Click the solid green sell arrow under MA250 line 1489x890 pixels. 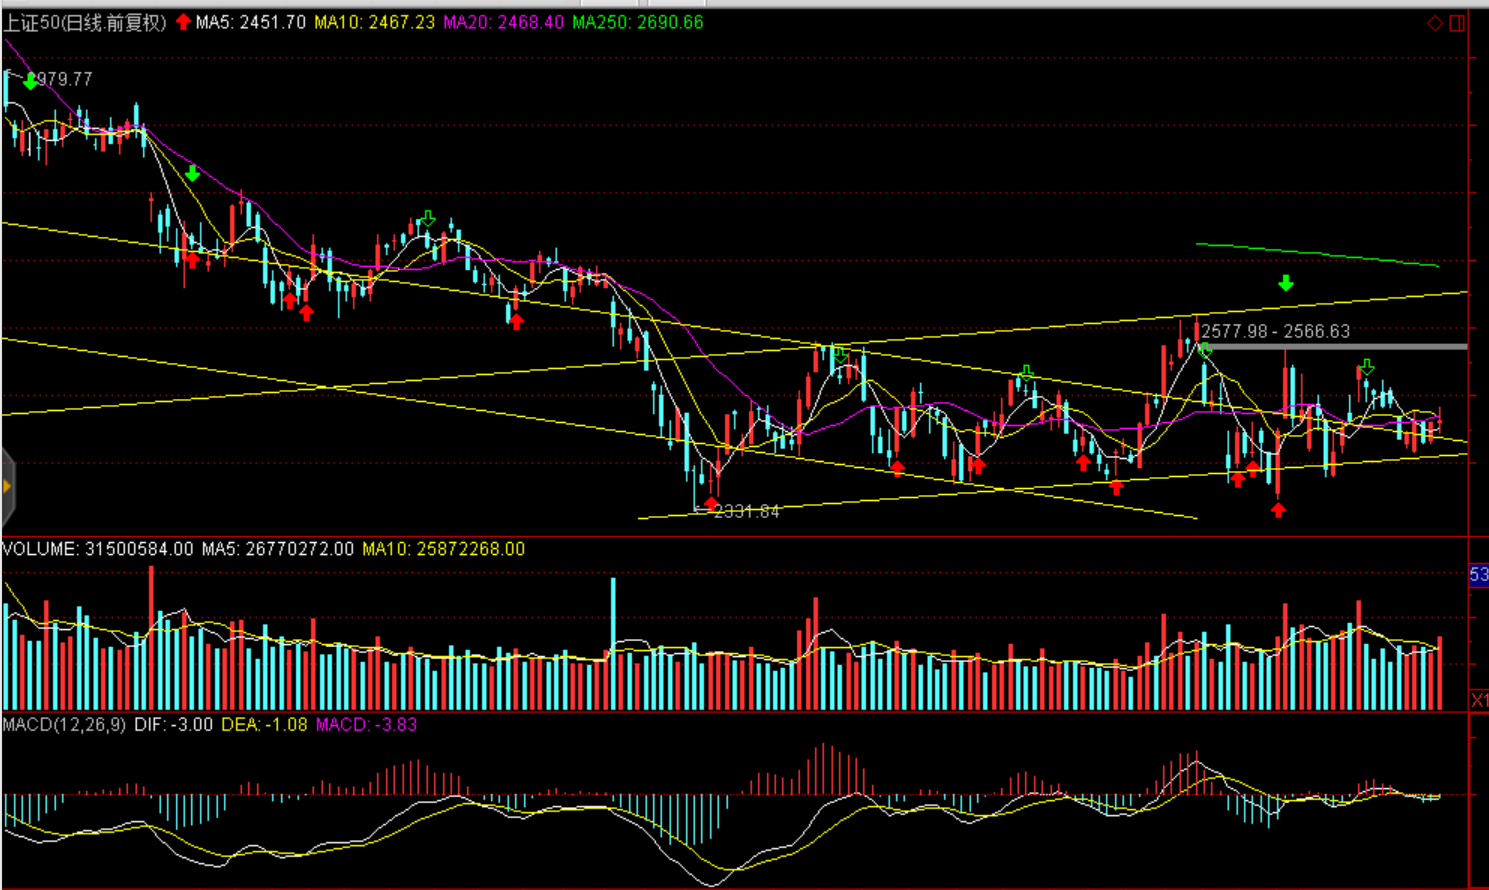[x=1286, y=284]
